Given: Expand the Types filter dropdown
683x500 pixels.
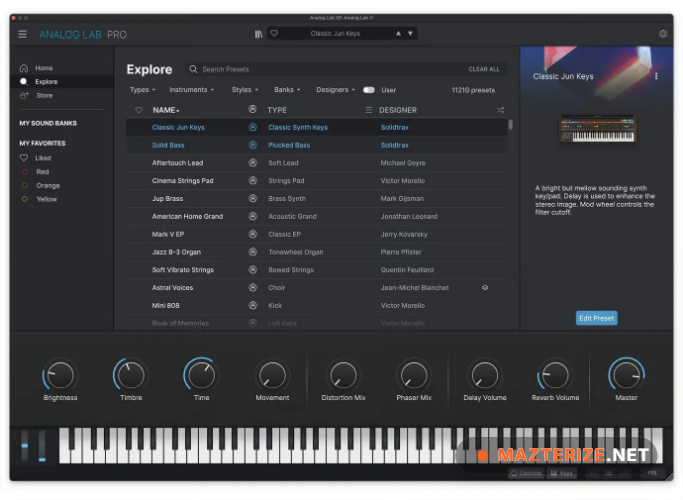Looking at the screenshot, I should [x=142, y=90].
